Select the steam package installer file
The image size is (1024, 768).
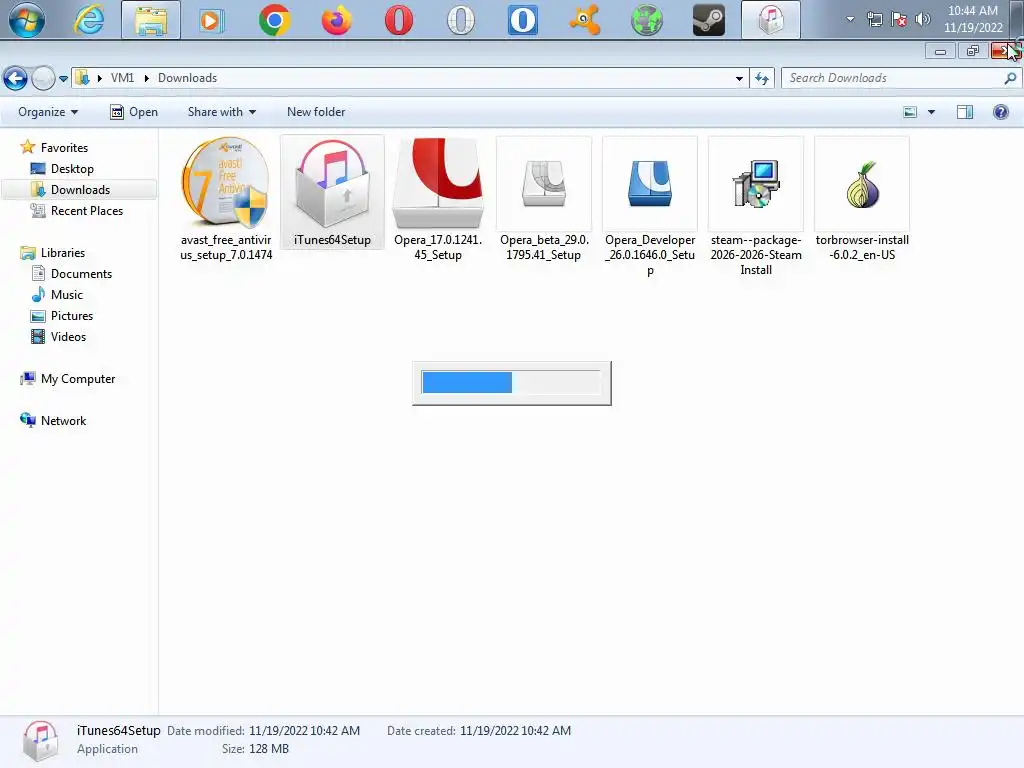point(756,207)
